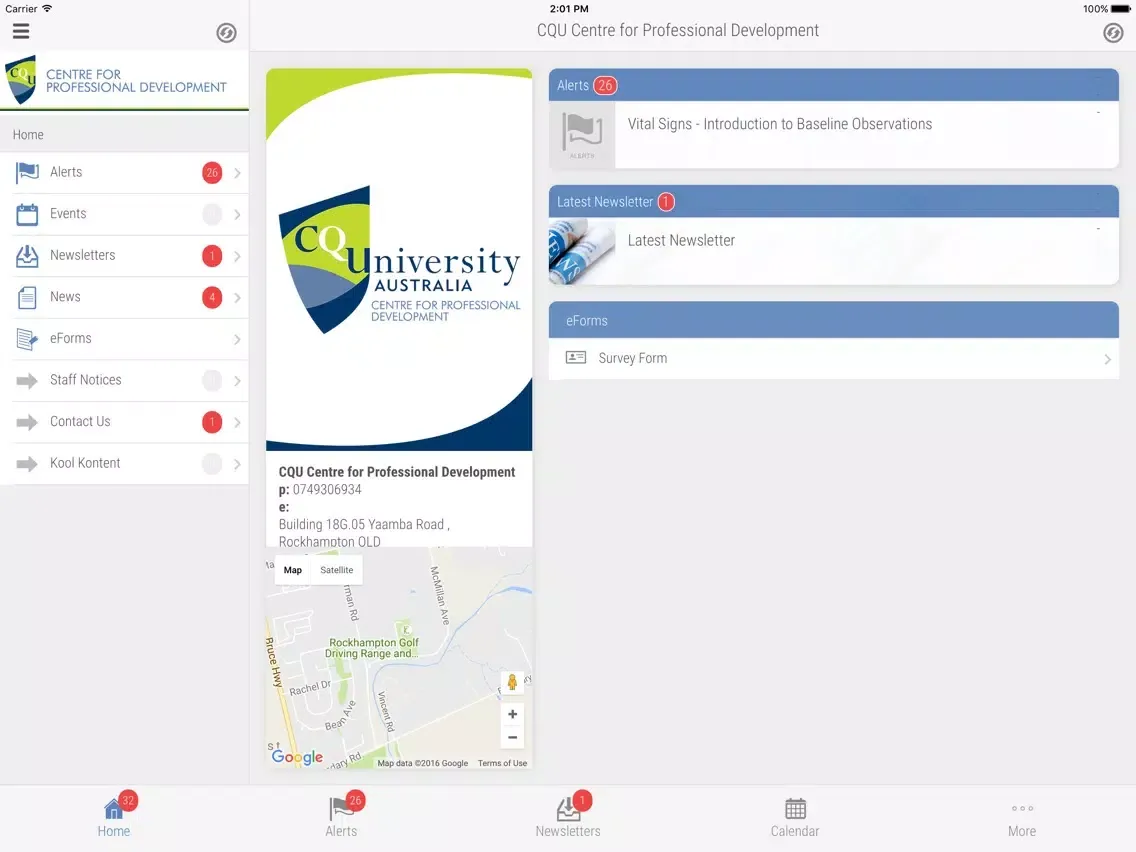Expand the Kool Kontent row chevron

237,464
